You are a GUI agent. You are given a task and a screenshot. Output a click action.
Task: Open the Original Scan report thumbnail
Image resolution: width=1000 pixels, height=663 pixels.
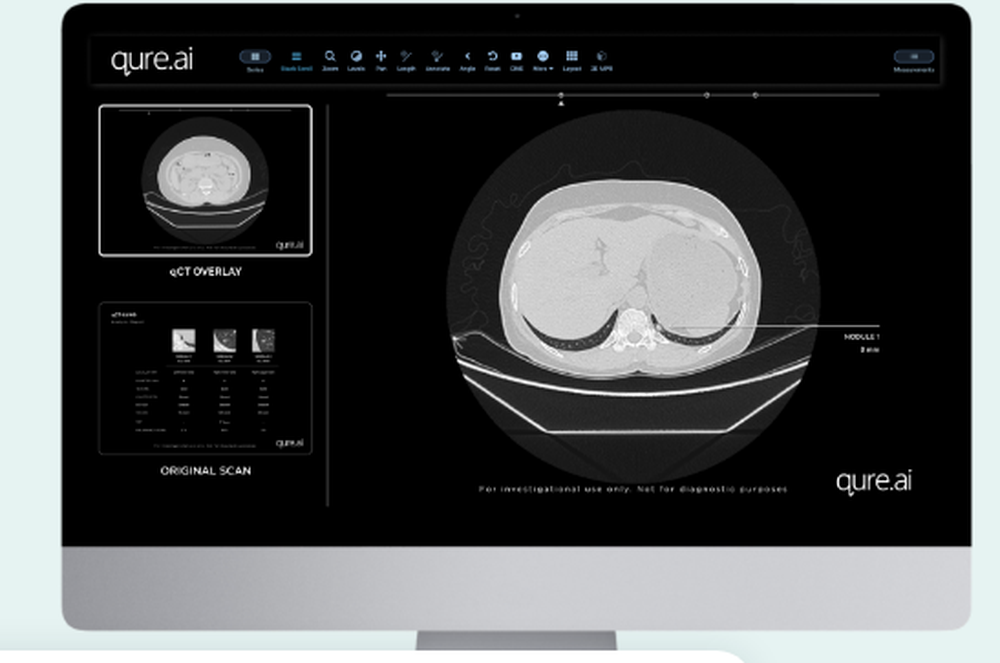tap(205, 379)
